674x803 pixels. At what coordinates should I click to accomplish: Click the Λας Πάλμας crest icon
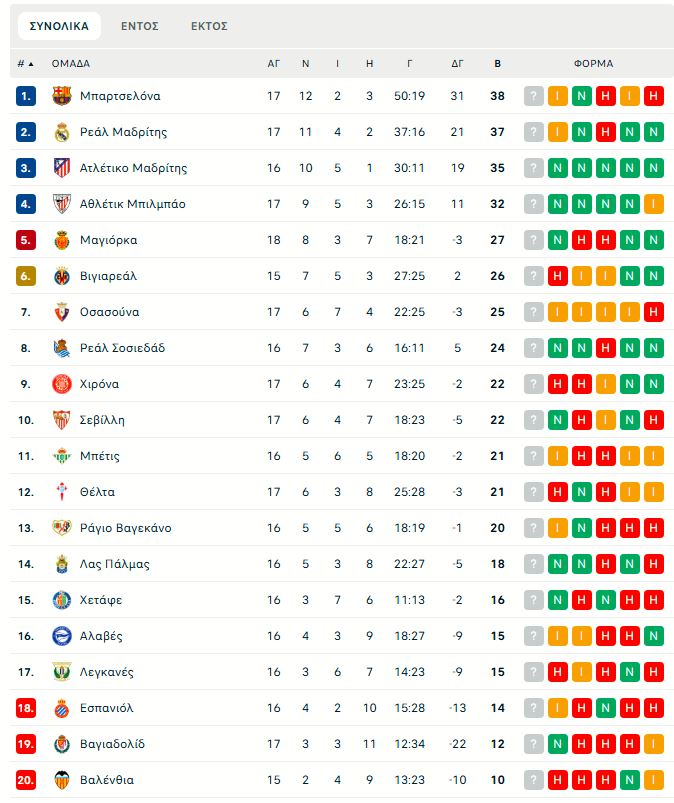pos(62,564)
